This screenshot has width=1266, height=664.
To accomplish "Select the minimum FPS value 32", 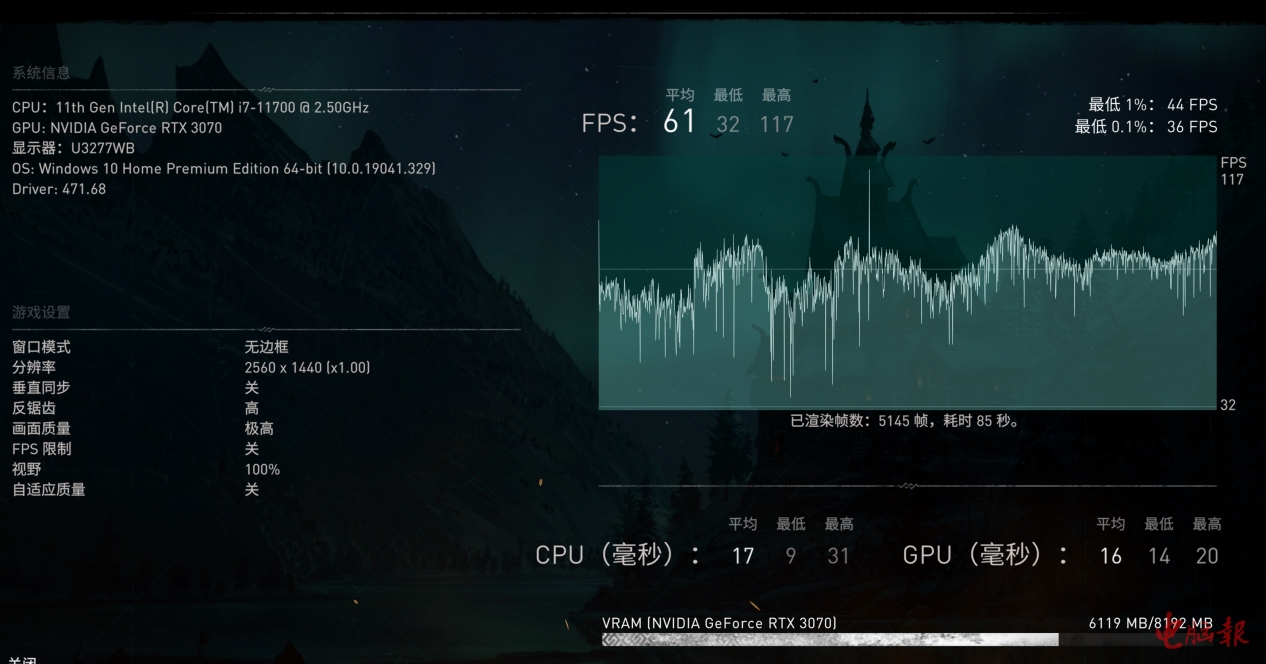I will [728, 124].
